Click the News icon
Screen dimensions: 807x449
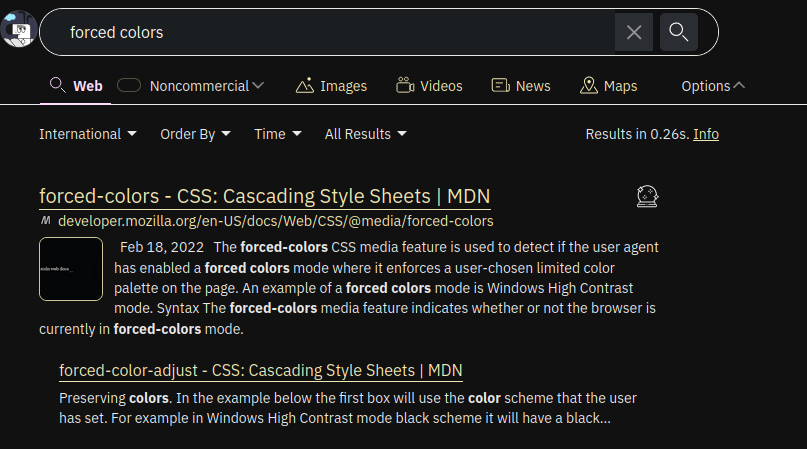coord(501,86)
